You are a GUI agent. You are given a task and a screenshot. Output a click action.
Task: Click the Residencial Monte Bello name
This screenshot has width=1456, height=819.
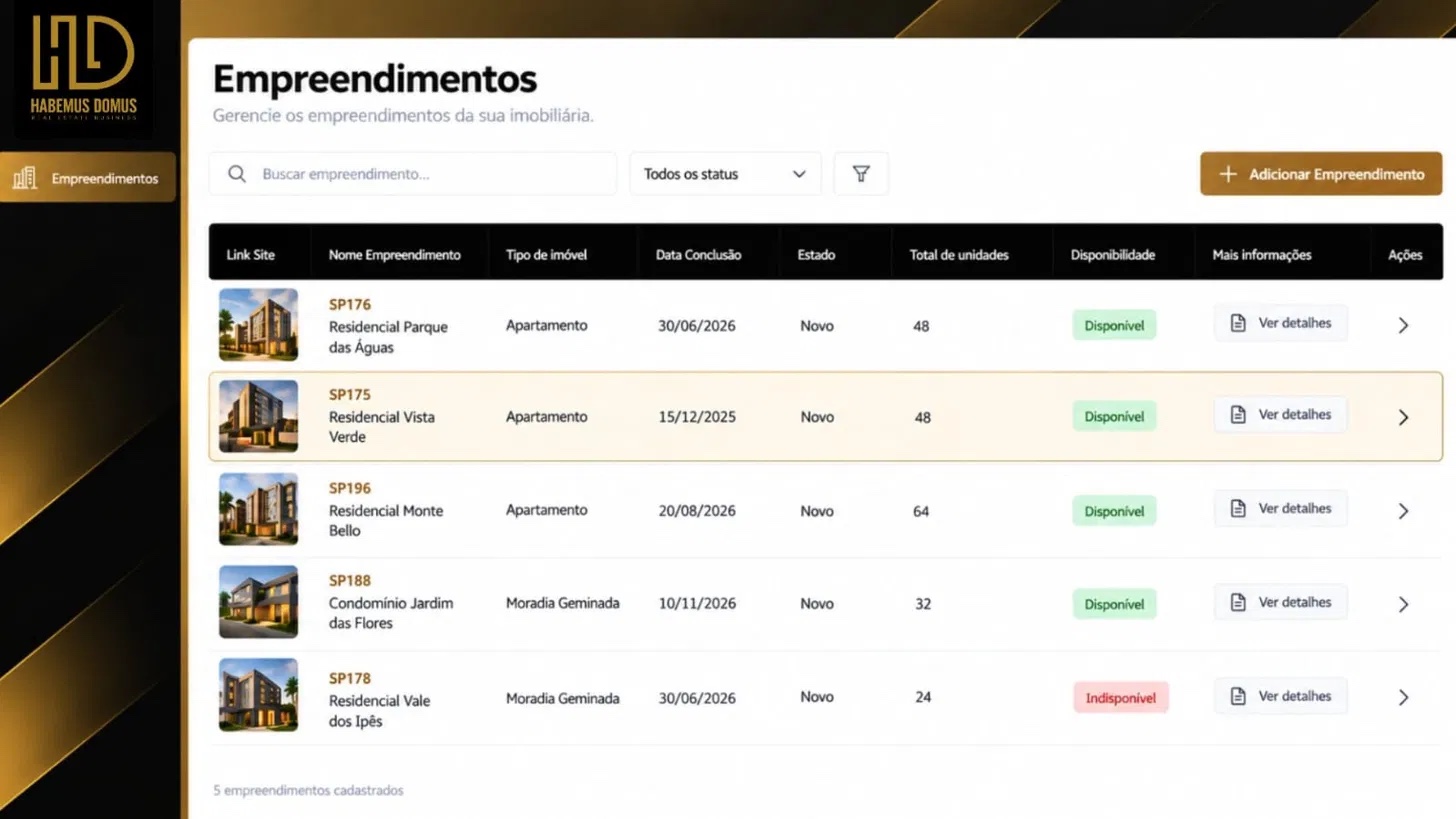386,520
